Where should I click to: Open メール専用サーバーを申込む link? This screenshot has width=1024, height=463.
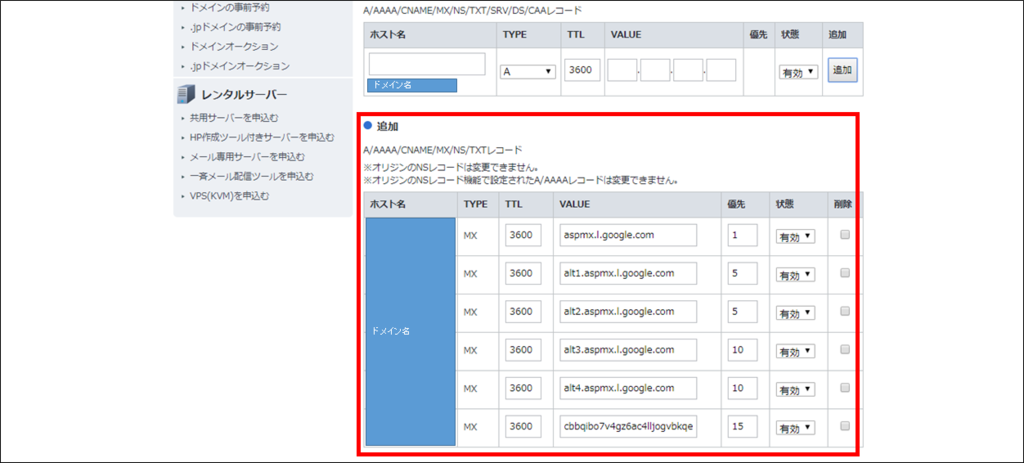coord(247,157)
